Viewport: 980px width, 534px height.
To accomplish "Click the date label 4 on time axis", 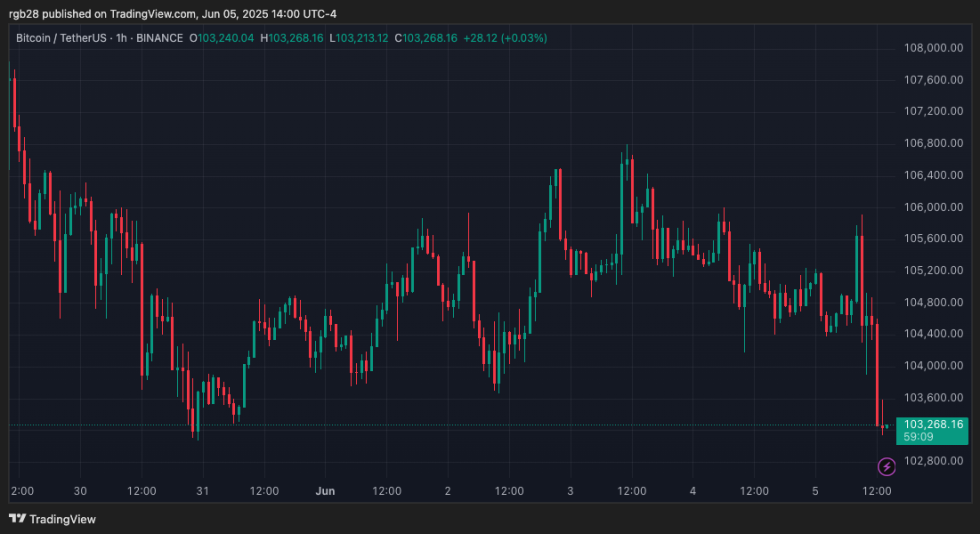I will (692, 491).
